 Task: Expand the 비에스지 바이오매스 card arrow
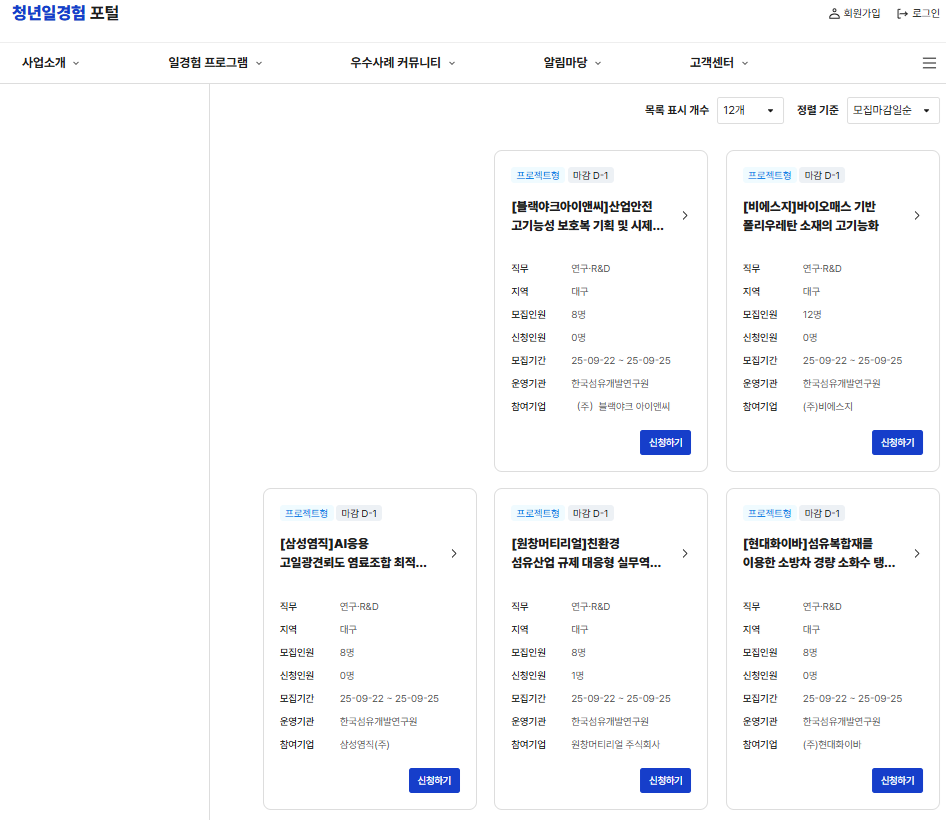click(917, 215)
